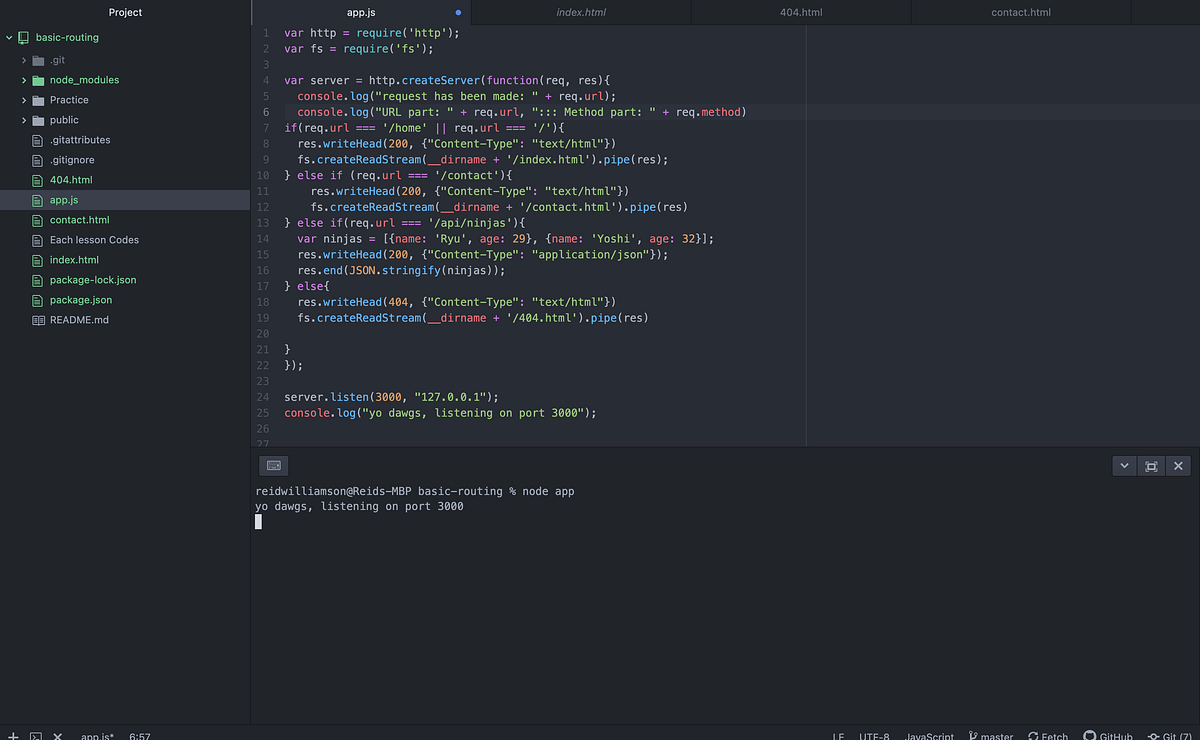Screen dimensions: 1200x740
Task: Click the caret position indicator 6:57
Action: tap(139, 735)
